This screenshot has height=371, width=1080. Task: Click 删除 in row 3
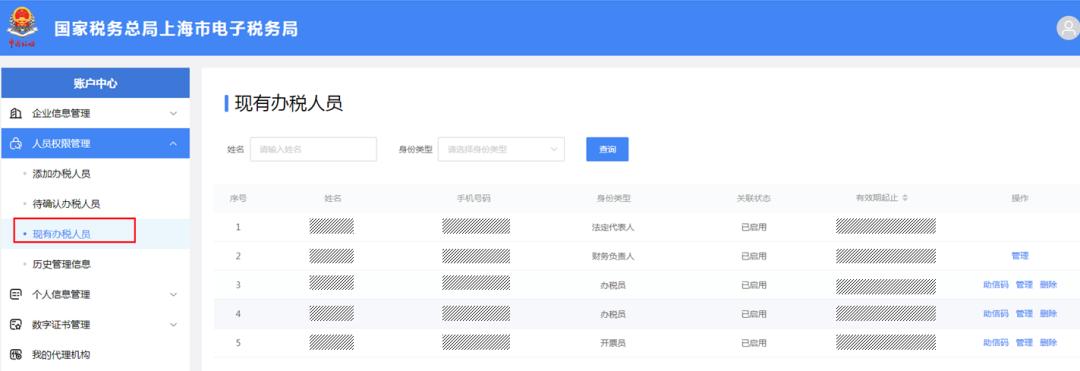pyautogui.click(x=1048, y=285)
